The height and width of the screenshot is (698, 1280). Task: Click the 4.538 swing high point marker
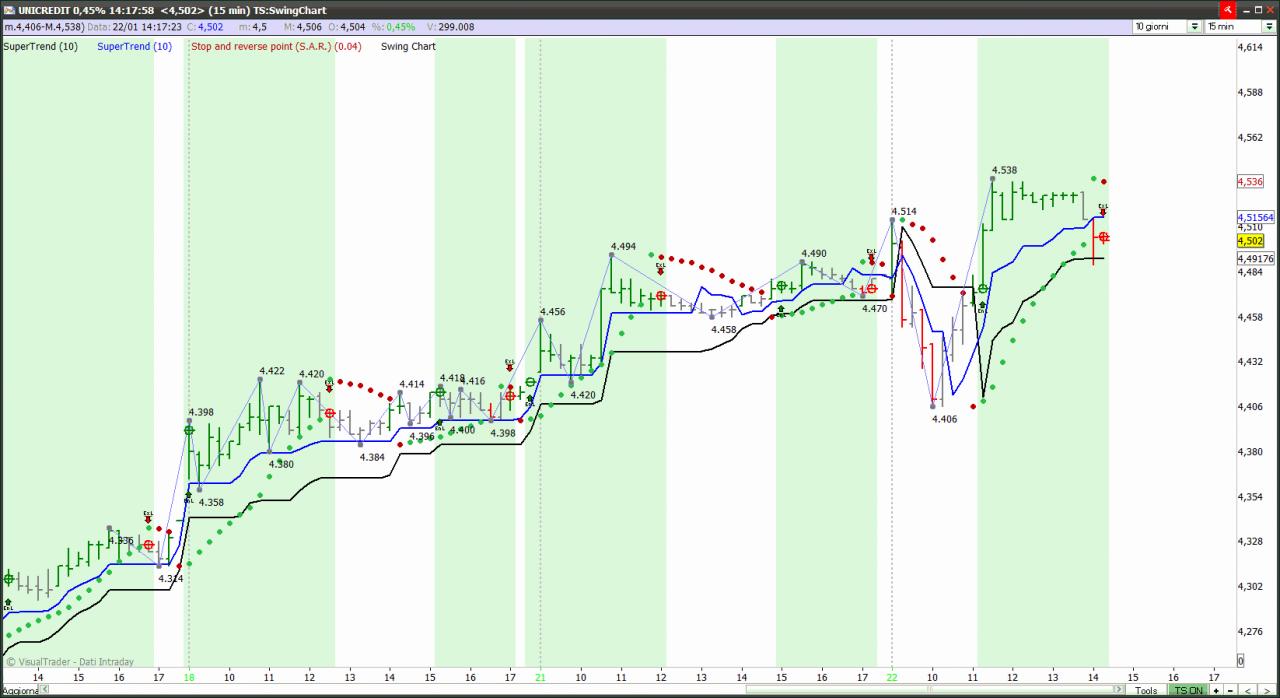point(992,179)
